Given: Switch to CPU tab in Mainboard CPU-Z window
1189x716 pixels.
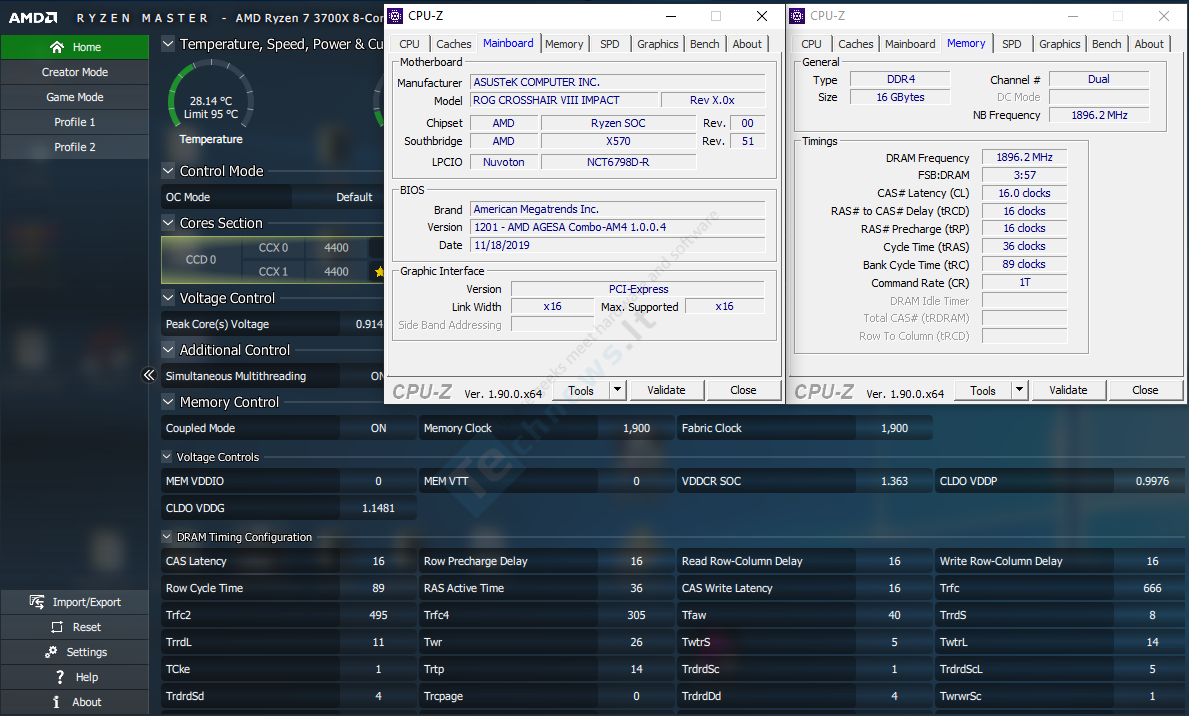Looking at the screenshot, I should (409, 44).
